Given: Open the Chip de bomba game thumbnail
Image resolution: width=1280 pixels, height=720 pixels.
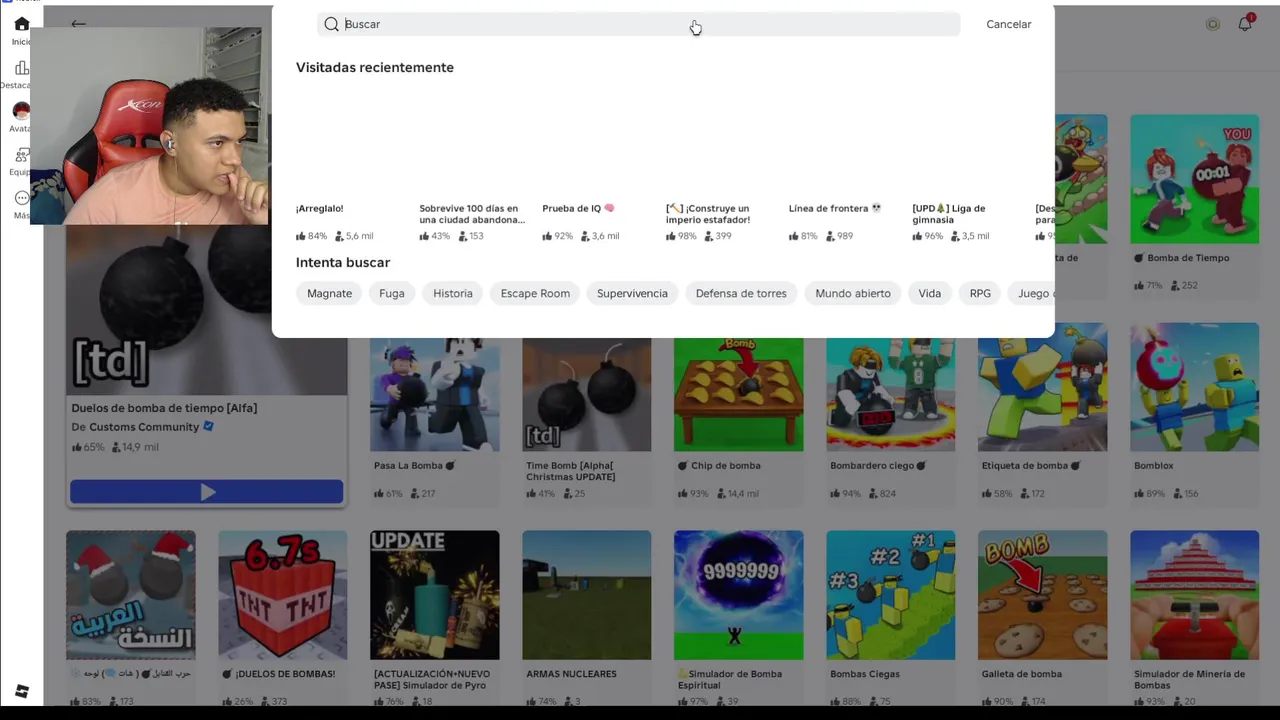Looking at the screenshot, I should (738, 394).
